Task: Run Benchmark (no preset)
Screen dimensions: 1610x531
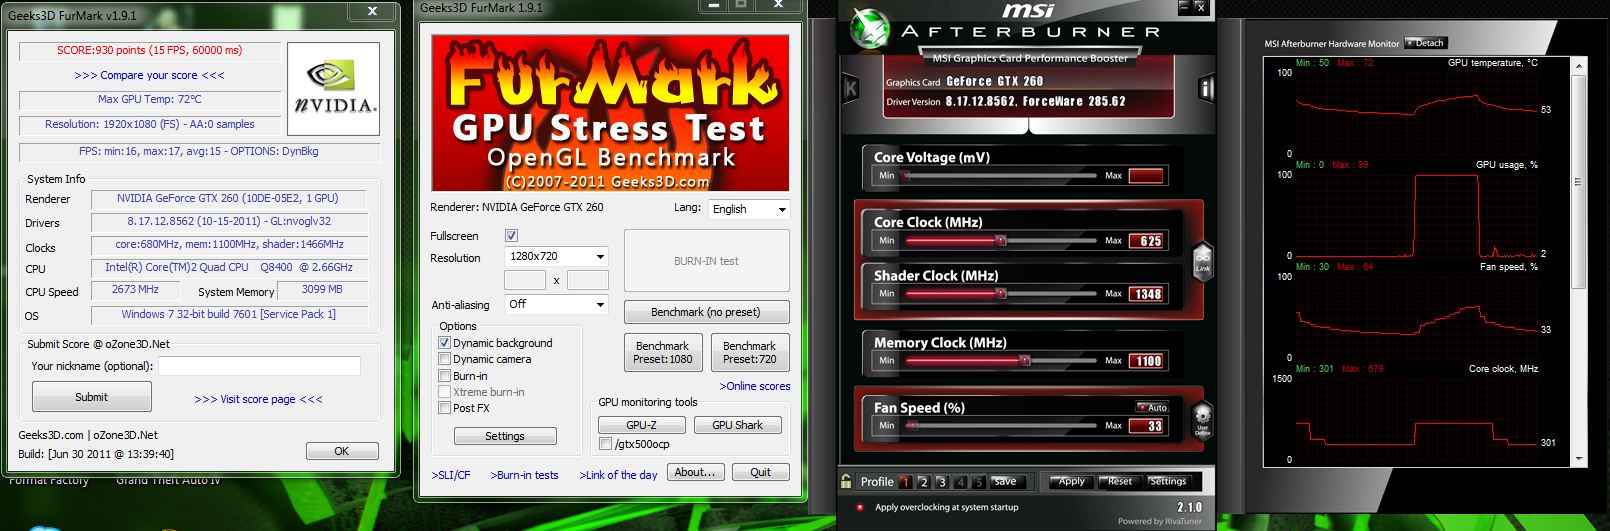Action: click(x=706, y=312)
